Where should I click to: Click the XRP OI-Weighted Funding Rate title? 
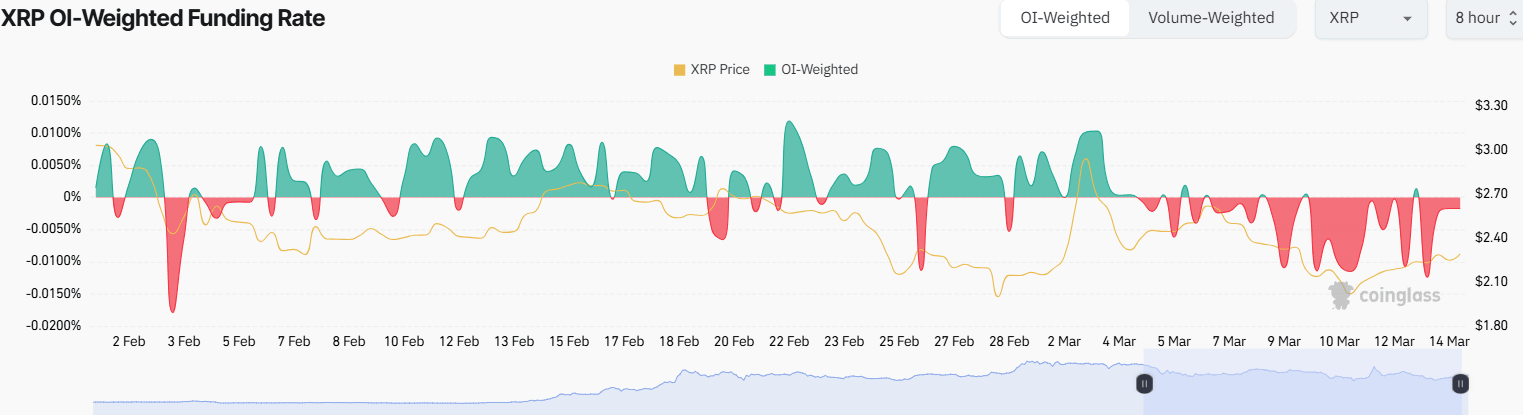tap(163, 18)
